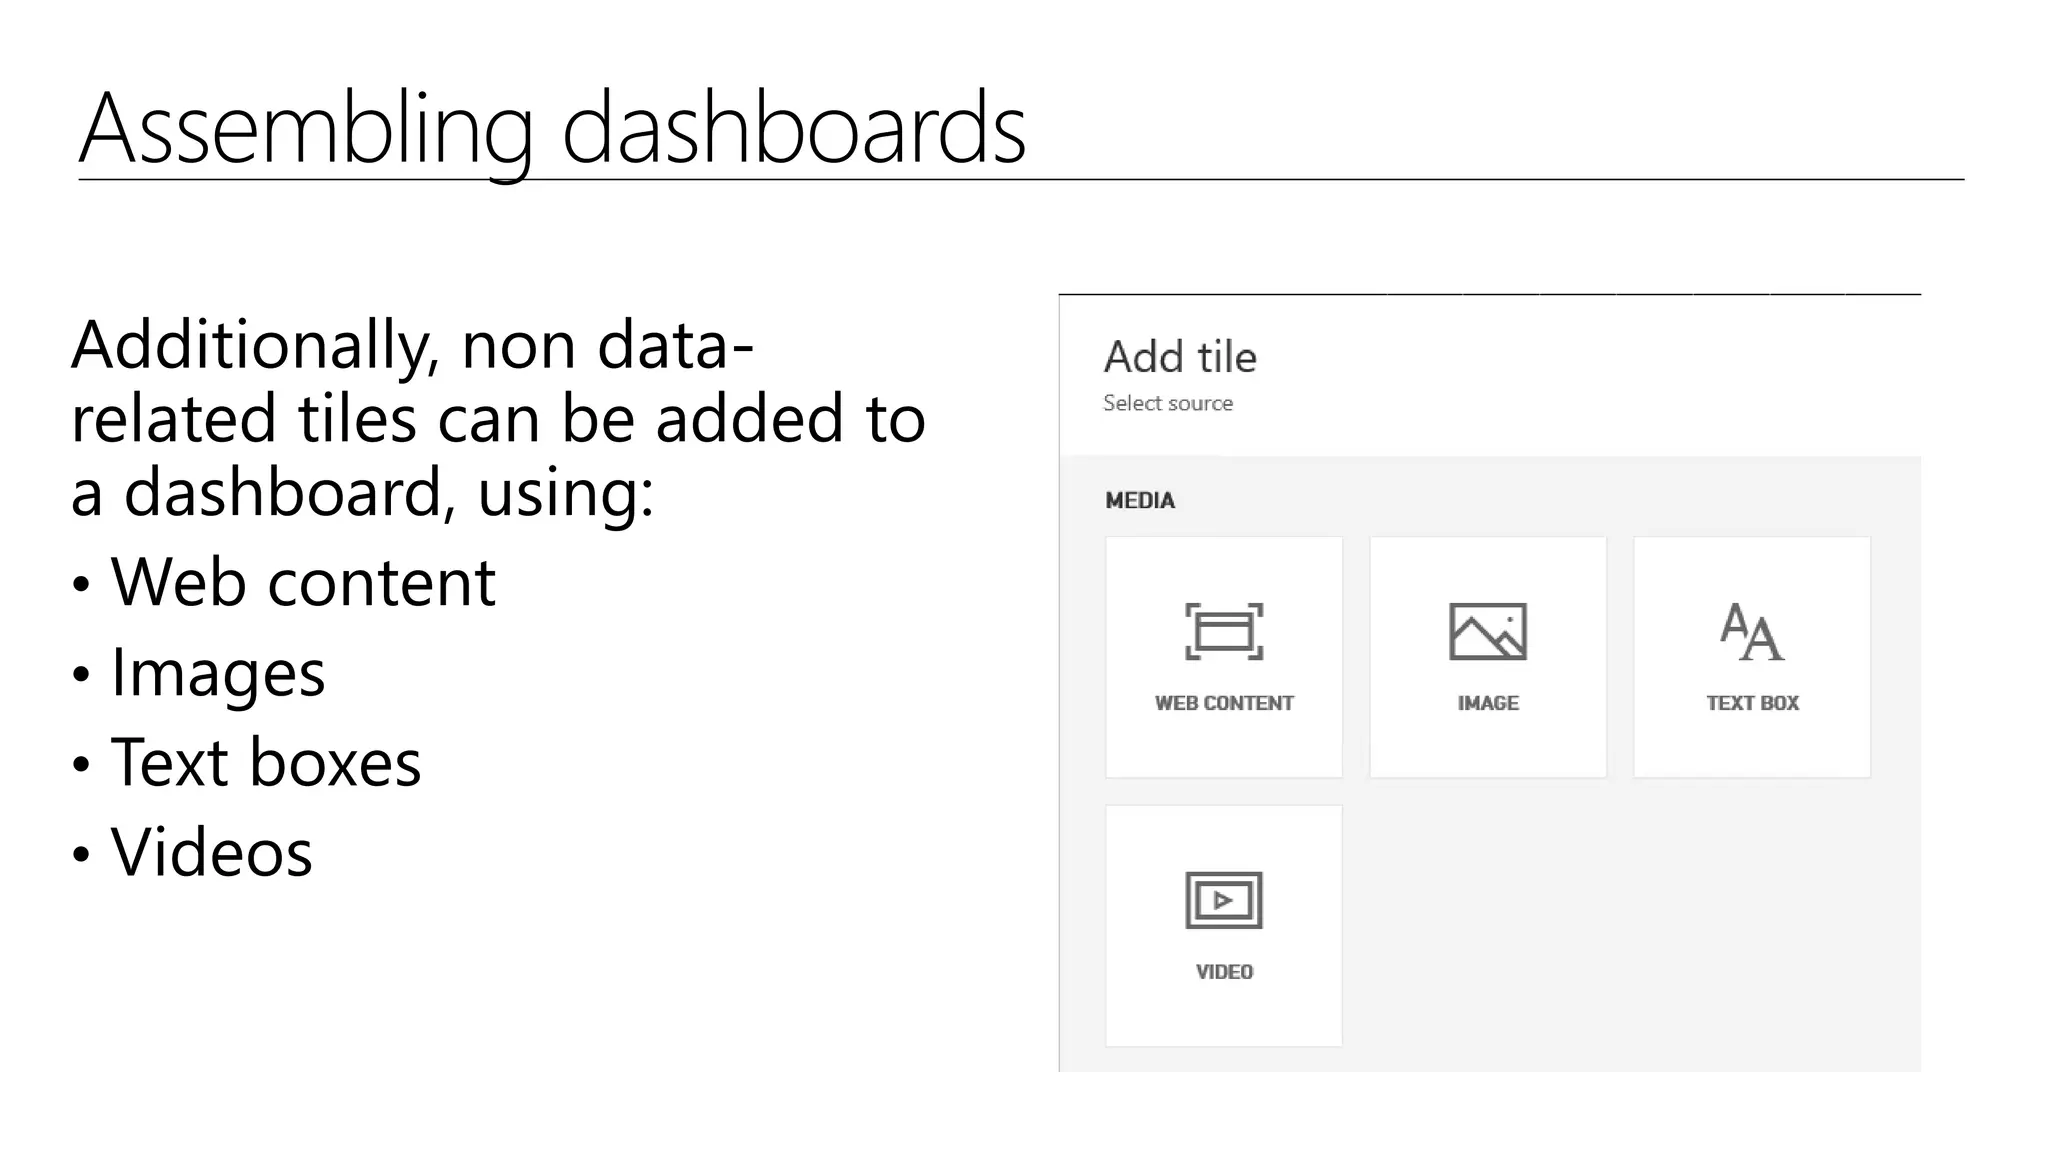Choose the Text Box 'AA' icon
Image resolution: width=2048 pixels, height=1152 pixels.
coord(1752,631)
